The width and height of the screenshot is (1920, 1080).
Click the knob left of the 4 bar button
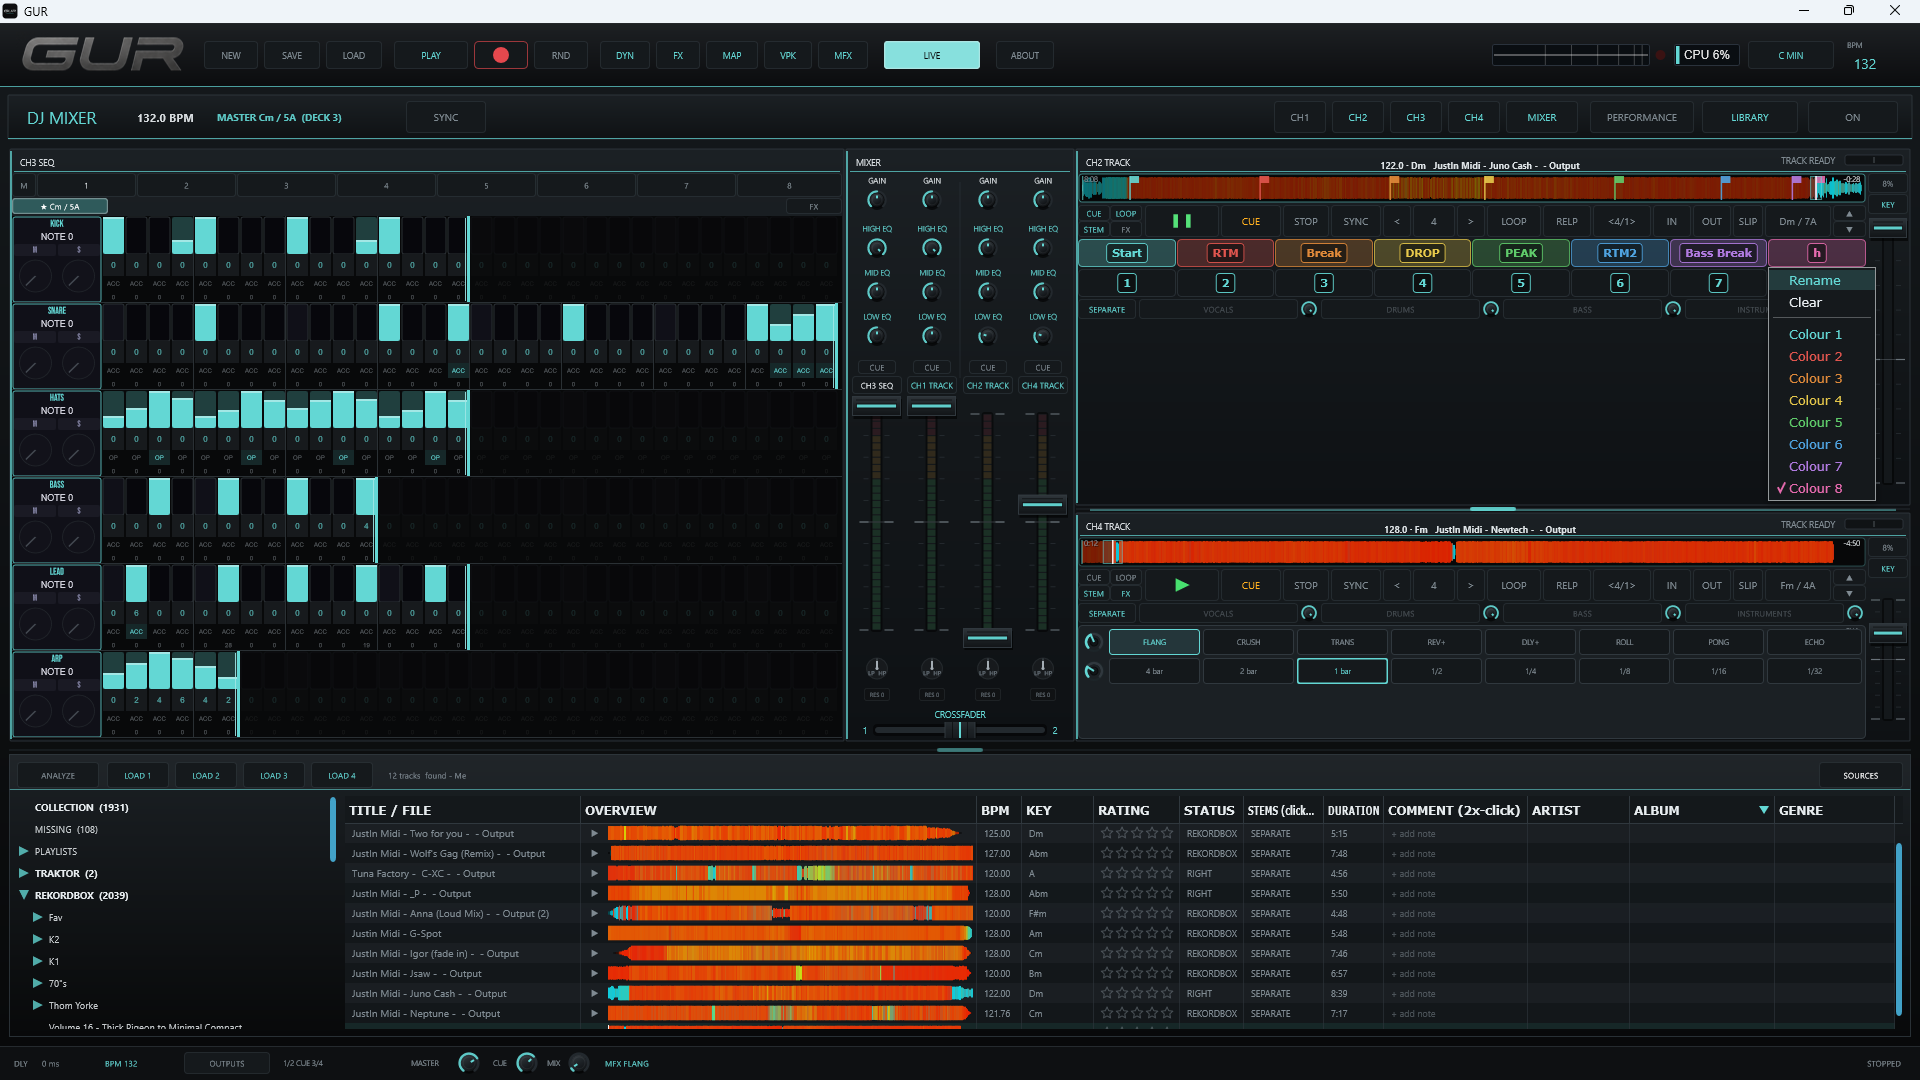[x=1093, y=671]
